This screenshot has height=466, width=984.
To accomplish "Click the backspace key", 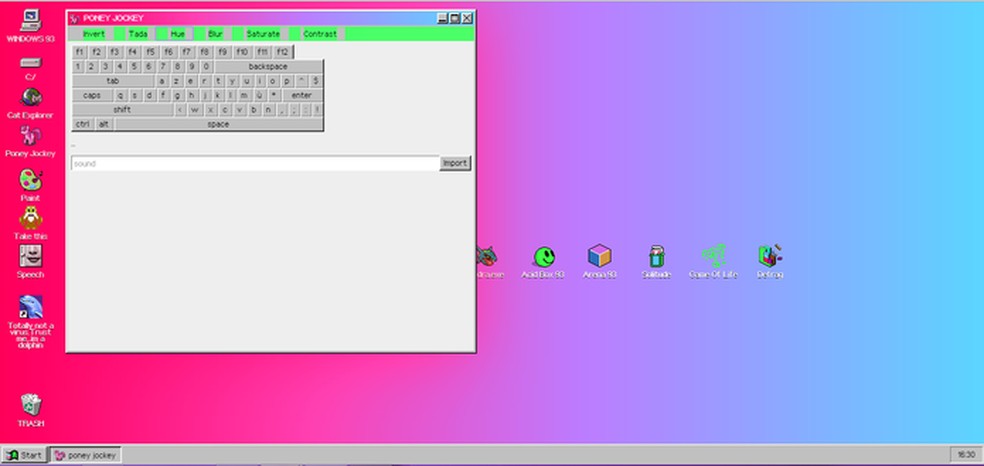I will pos(268,66).
